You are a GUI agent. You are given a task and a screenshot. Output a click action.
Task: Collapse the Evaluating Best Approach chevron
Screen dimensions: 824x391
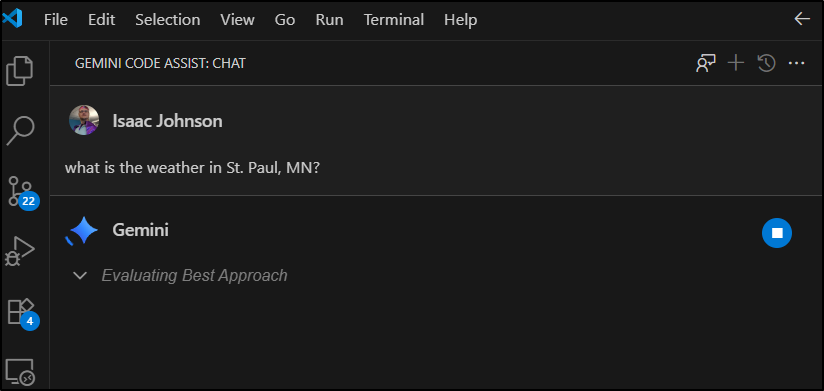[80, 275]
